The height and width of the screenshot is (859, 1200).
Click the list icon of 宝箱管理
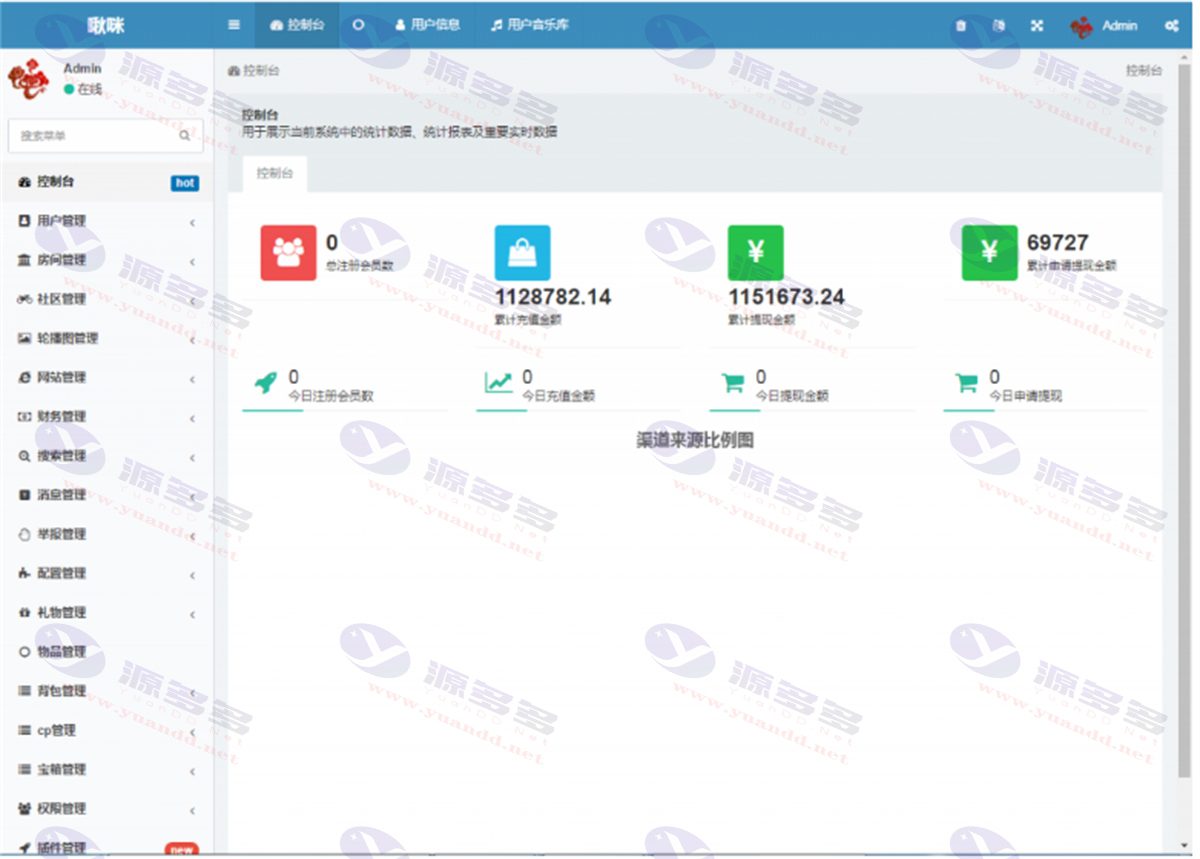click(25, 769)
